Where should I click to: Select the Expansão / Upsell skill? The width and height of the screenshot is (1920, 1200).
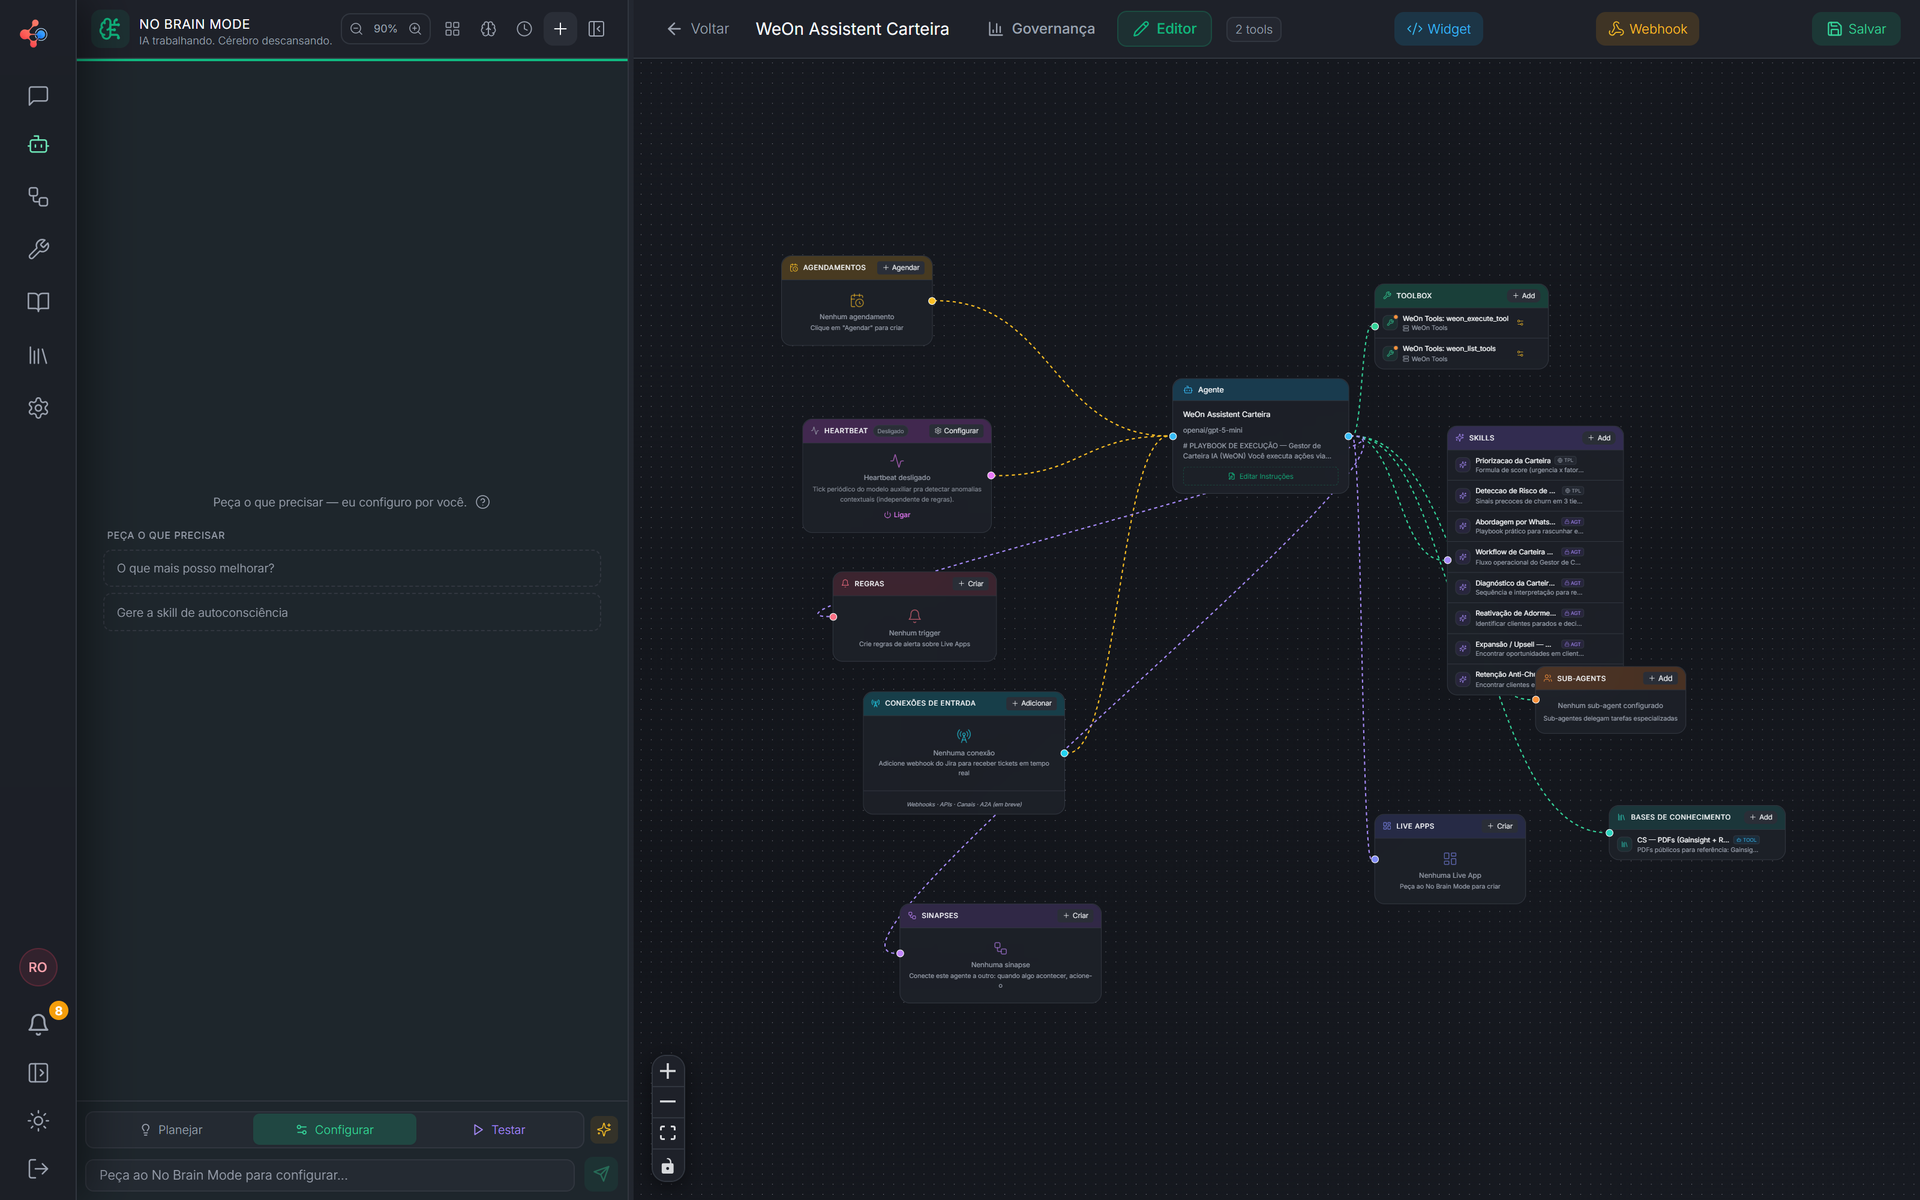(x=1535, y=649)
